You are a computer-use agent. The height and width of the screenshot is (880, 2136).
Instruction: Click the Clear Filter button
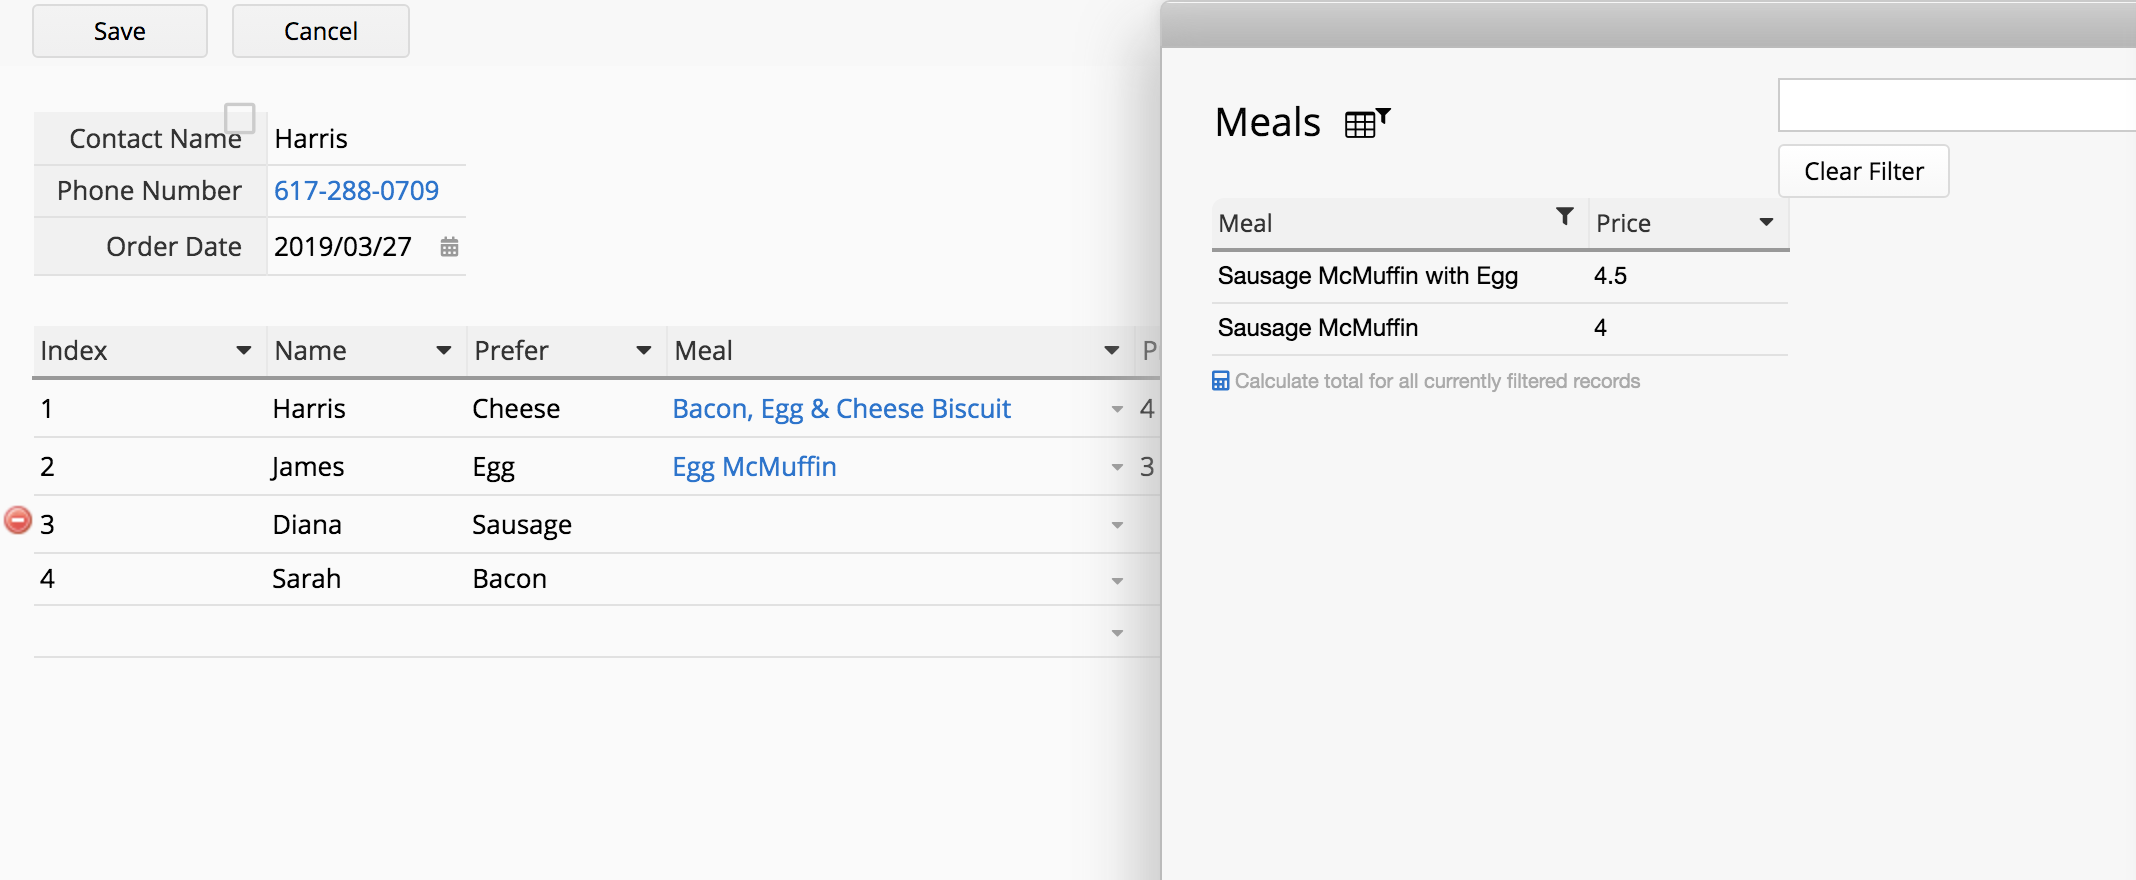(1864, 171)
